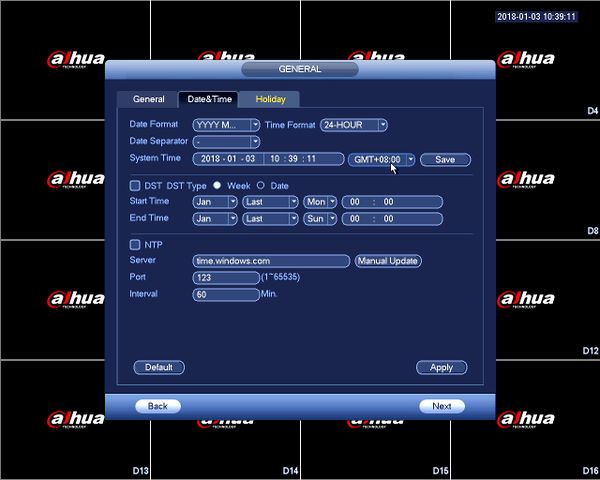Screen dimensions: 600x480
Task: Click the Port number input field
Action: [226, 278]
